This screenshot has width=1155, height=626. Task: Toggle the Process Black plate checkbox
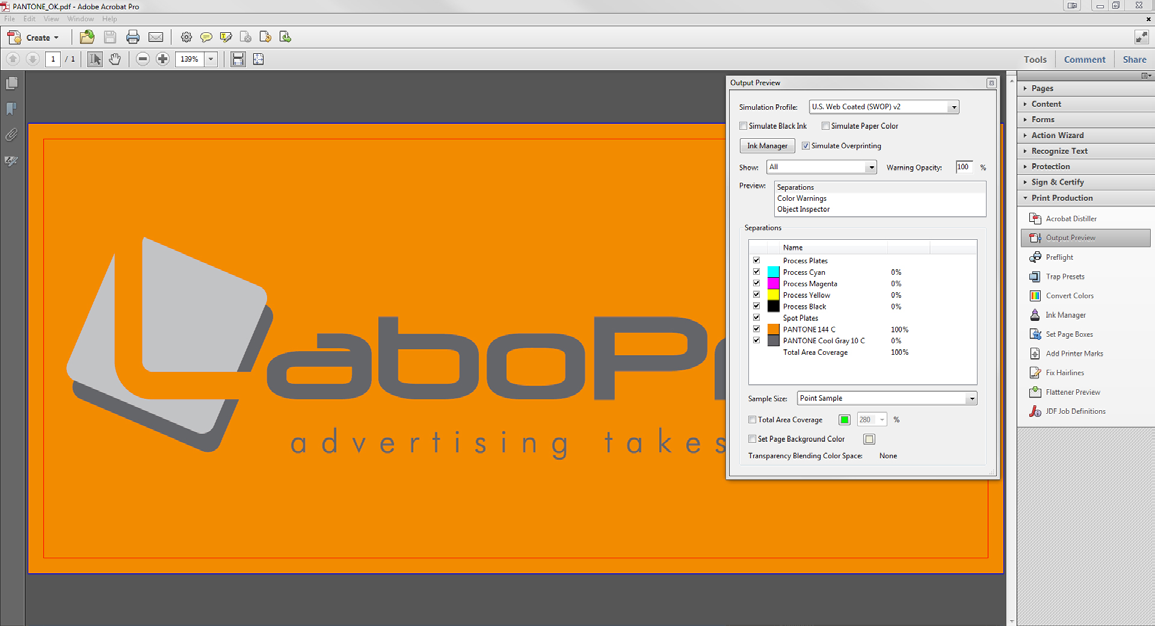(756, 306)
